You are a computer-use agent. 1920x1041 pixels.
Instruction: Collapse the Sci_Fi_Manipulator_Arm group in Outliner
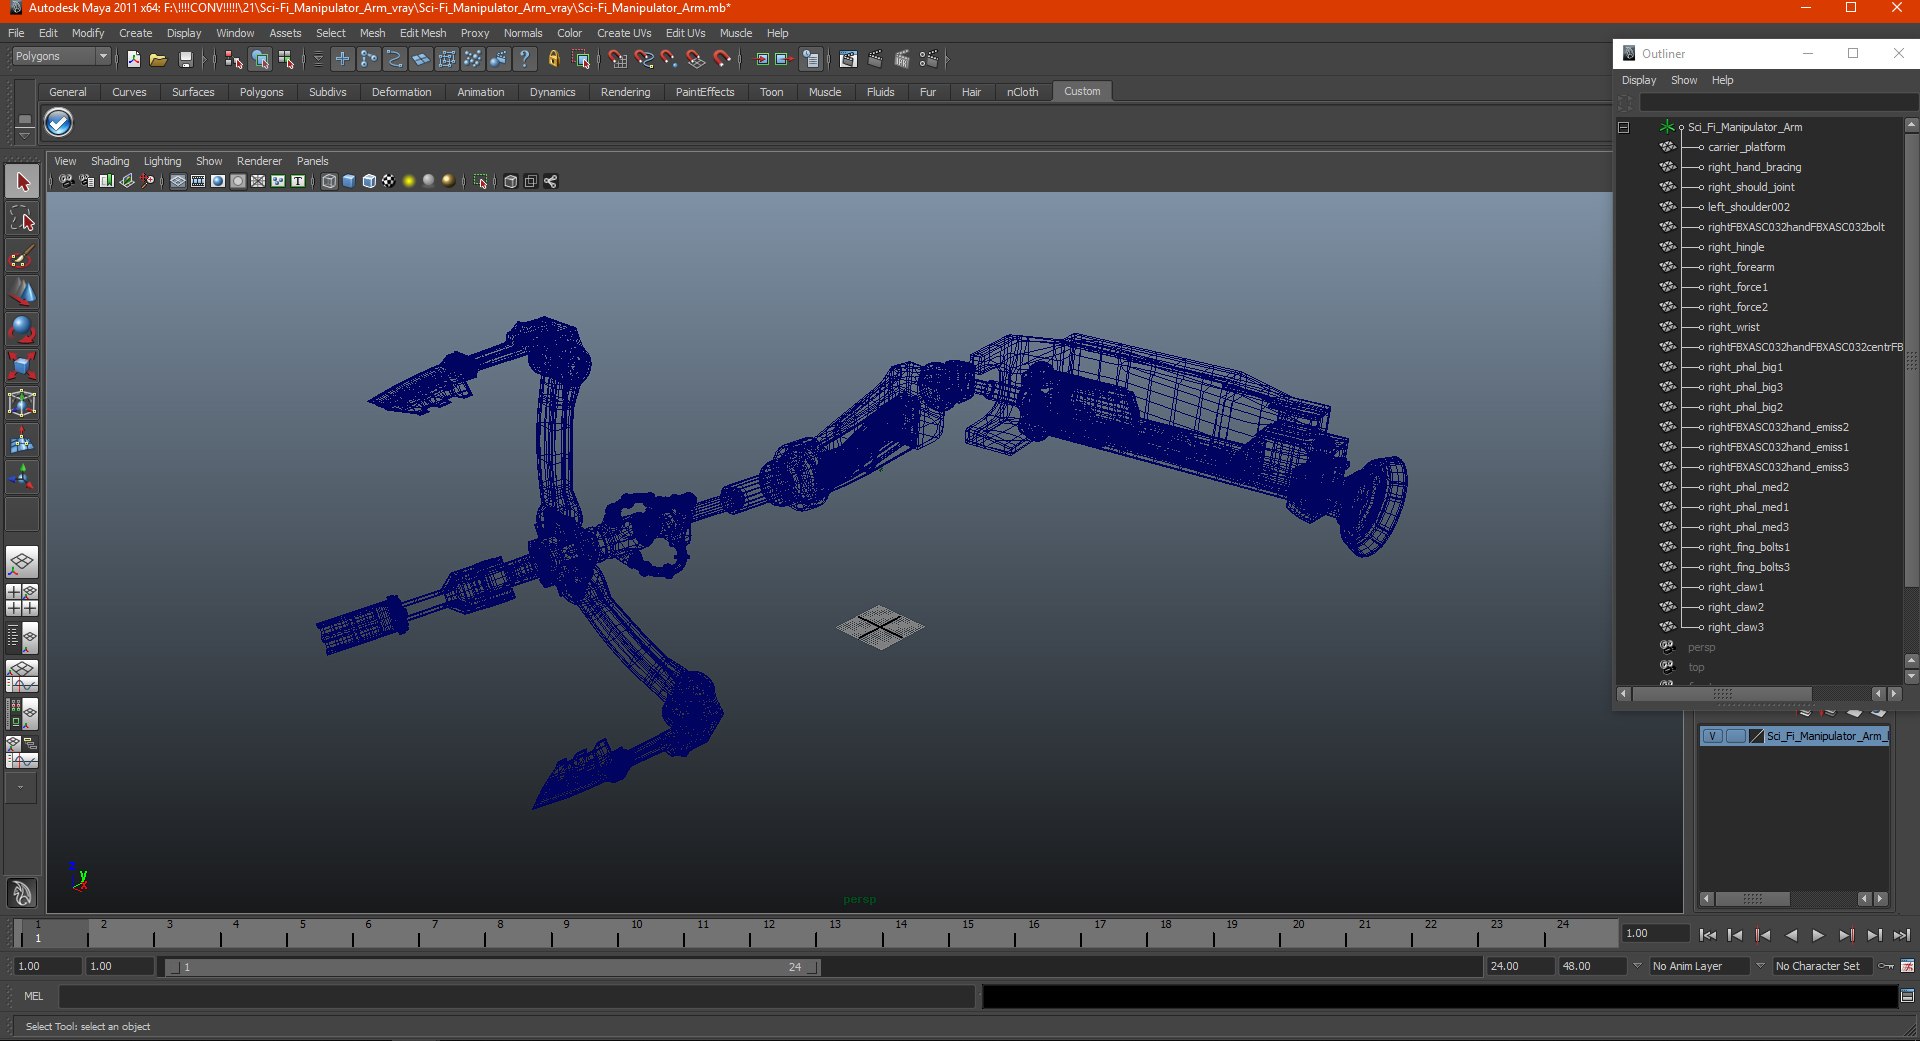(1623, 127)
